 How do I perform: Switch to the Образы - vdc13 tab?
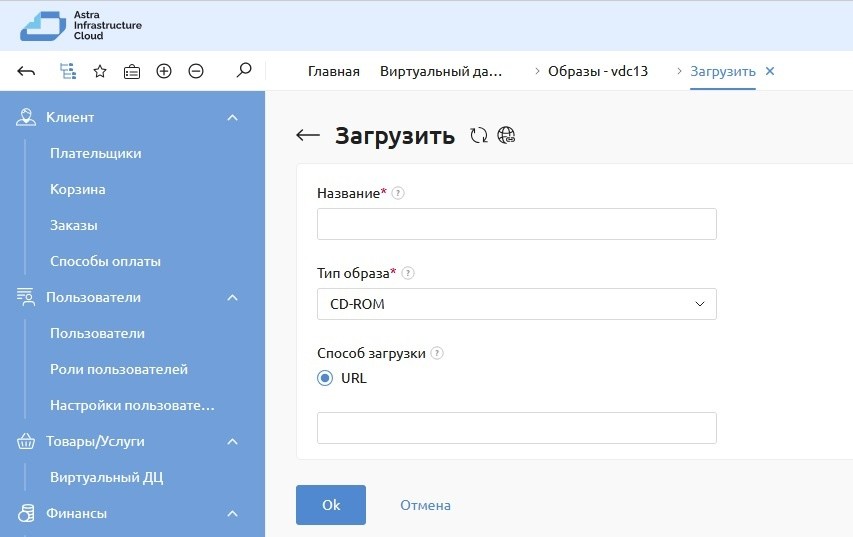598,71
